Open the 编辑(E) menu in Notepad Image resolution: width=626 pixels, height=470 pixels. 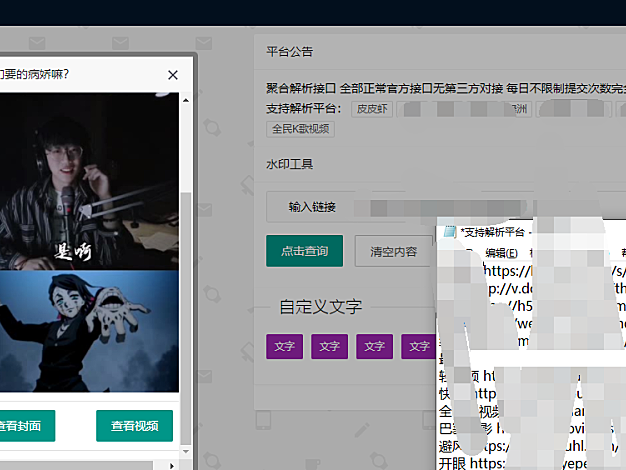501,253
